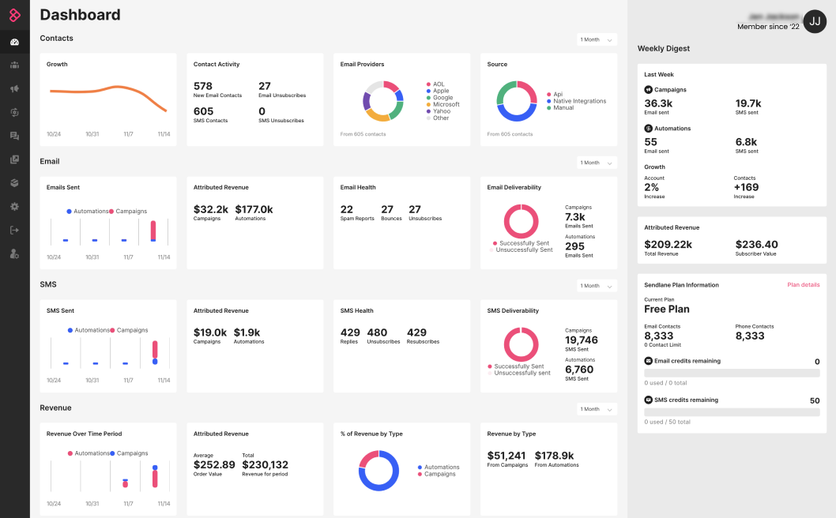
Task: Toggle Successfully Sent legend in Email Deliverability
Action: click(x=521, y=243)
